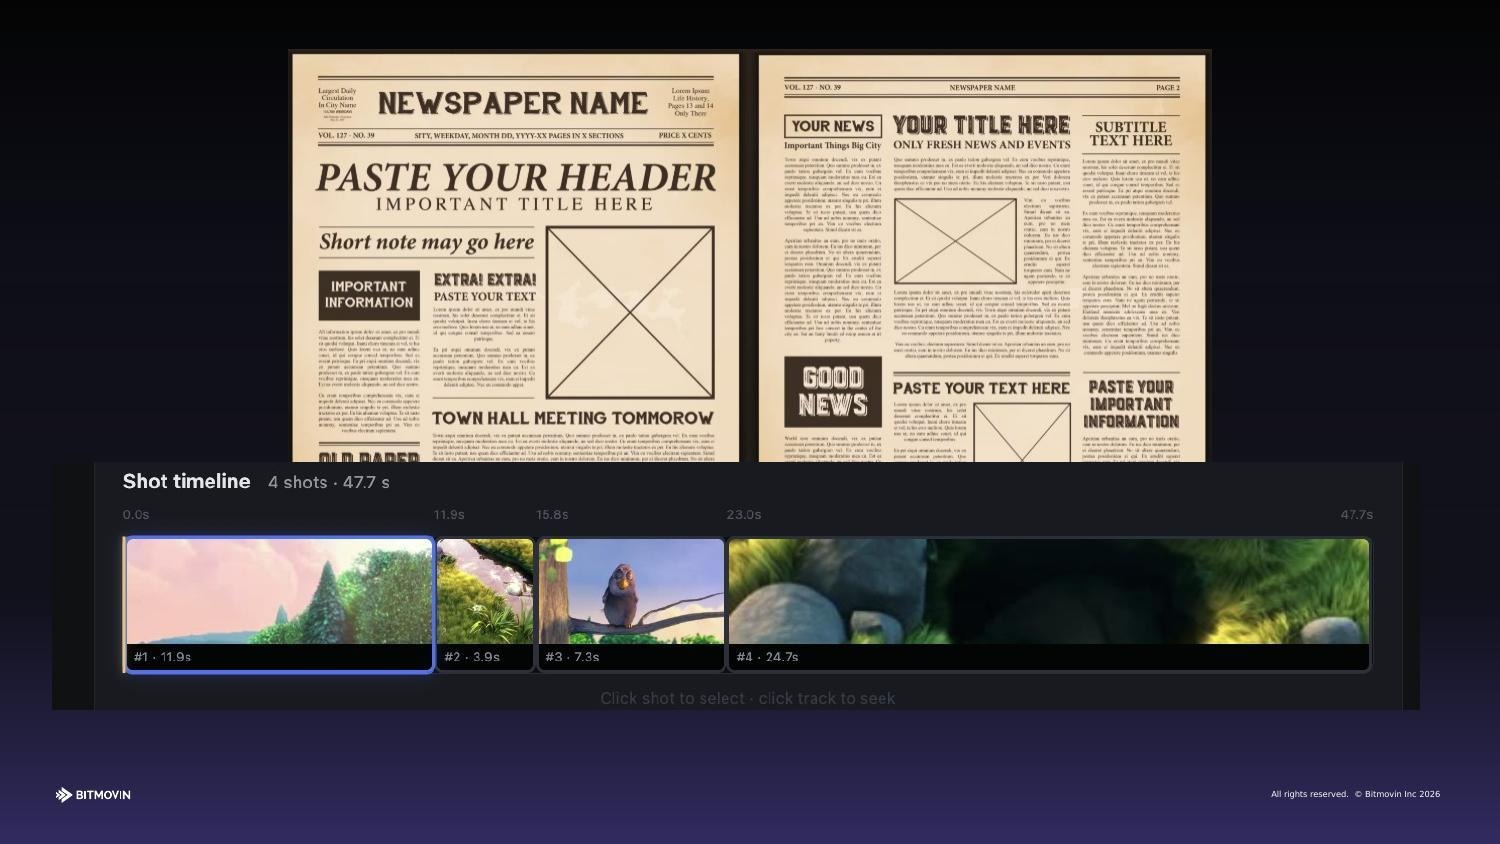Click 'TOWN HALL MEETING TOMMOROW' headline
The height and width of the screenshot is (844, 1500).
pos(573,418)
